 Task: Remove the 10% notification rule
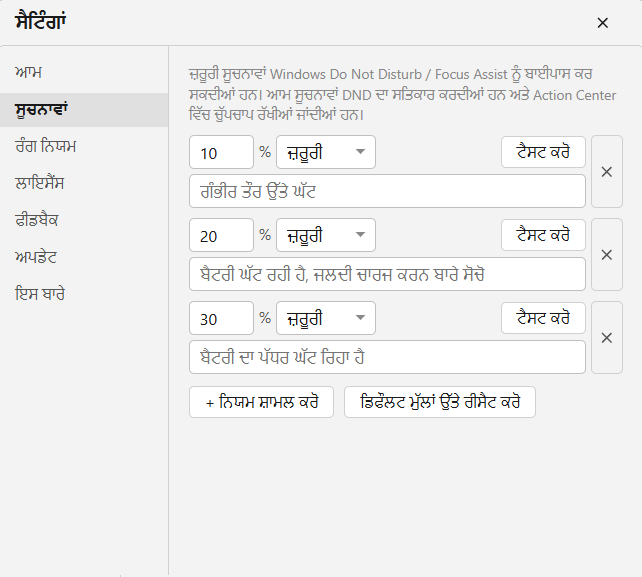607,172
